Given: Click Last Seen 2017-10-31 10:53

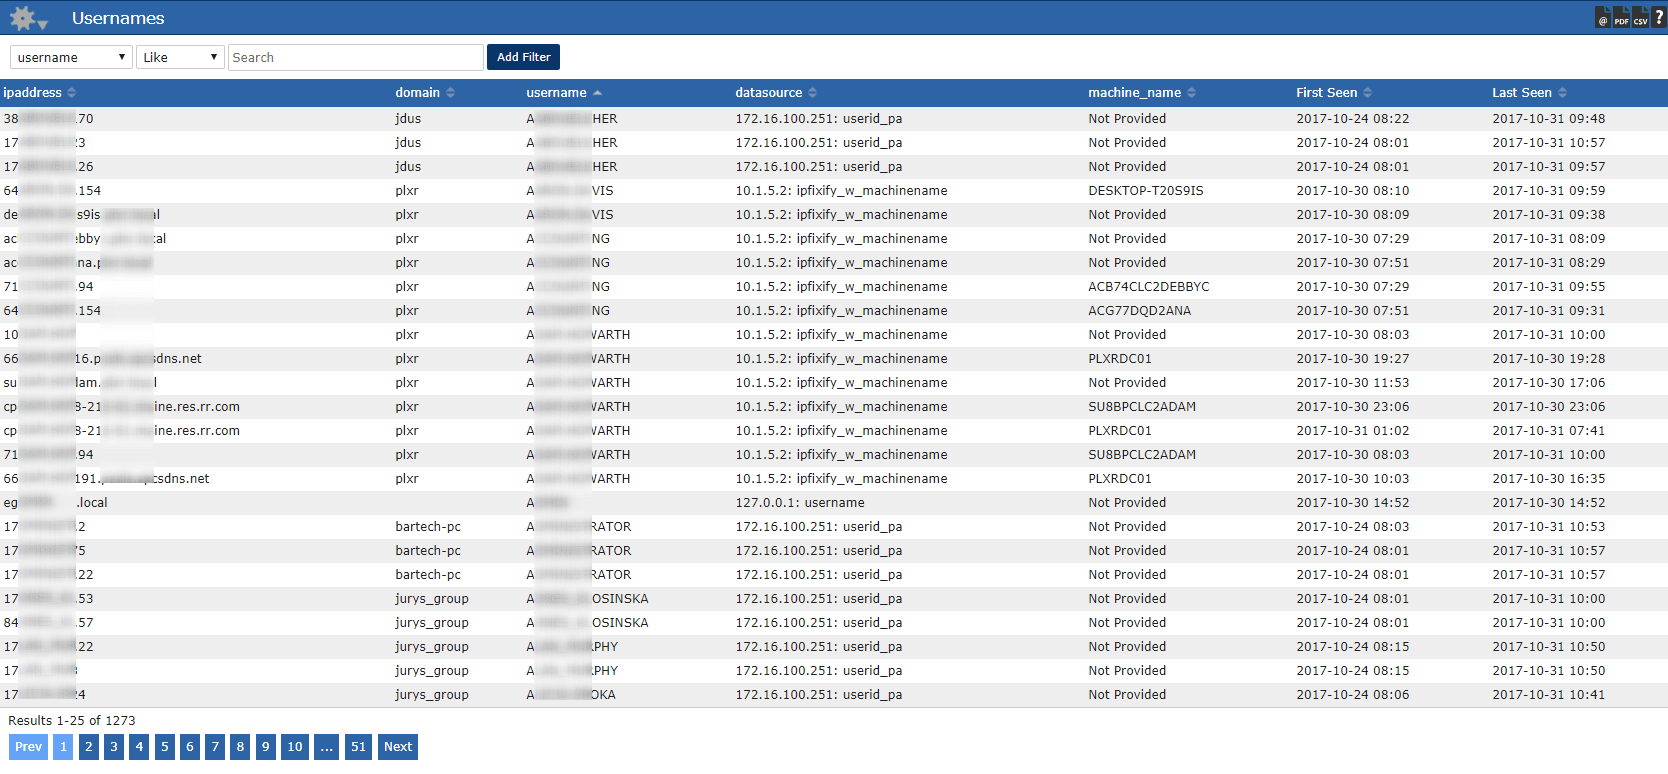Looking at the screenshot, I should (x=1549, y=527).
